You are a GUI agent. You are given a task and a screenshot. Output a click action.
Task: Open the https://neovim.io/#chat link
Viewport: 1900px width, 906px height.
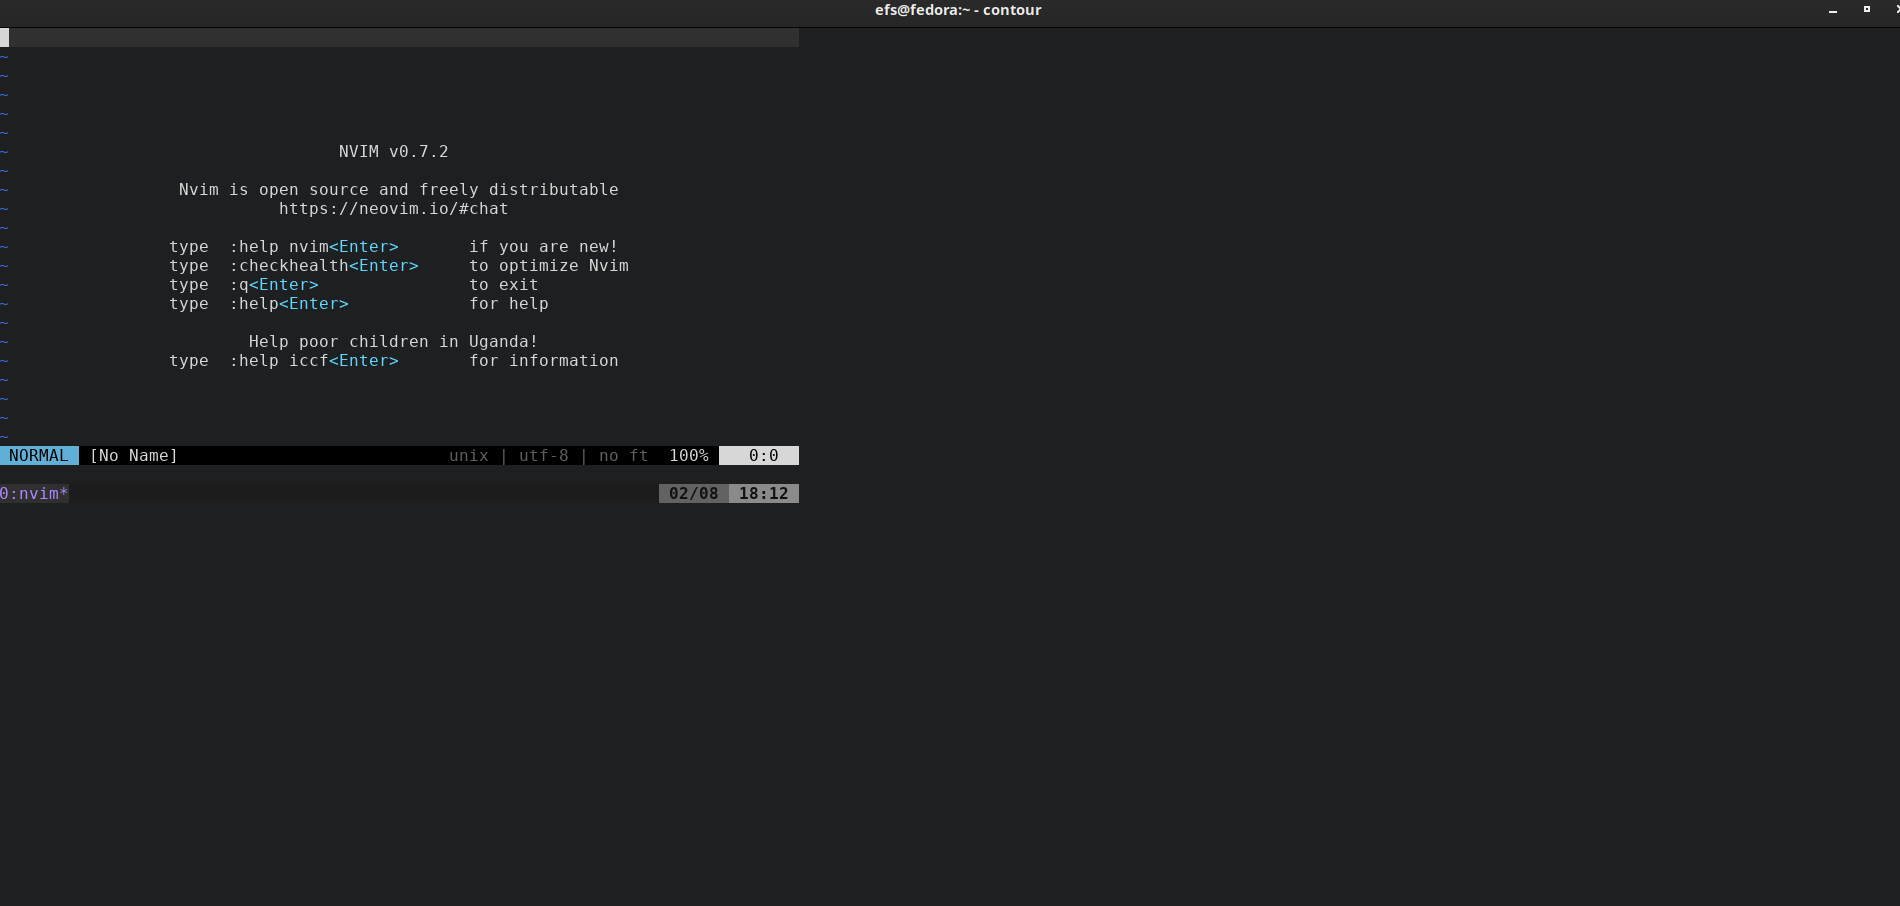click(394, 208)
